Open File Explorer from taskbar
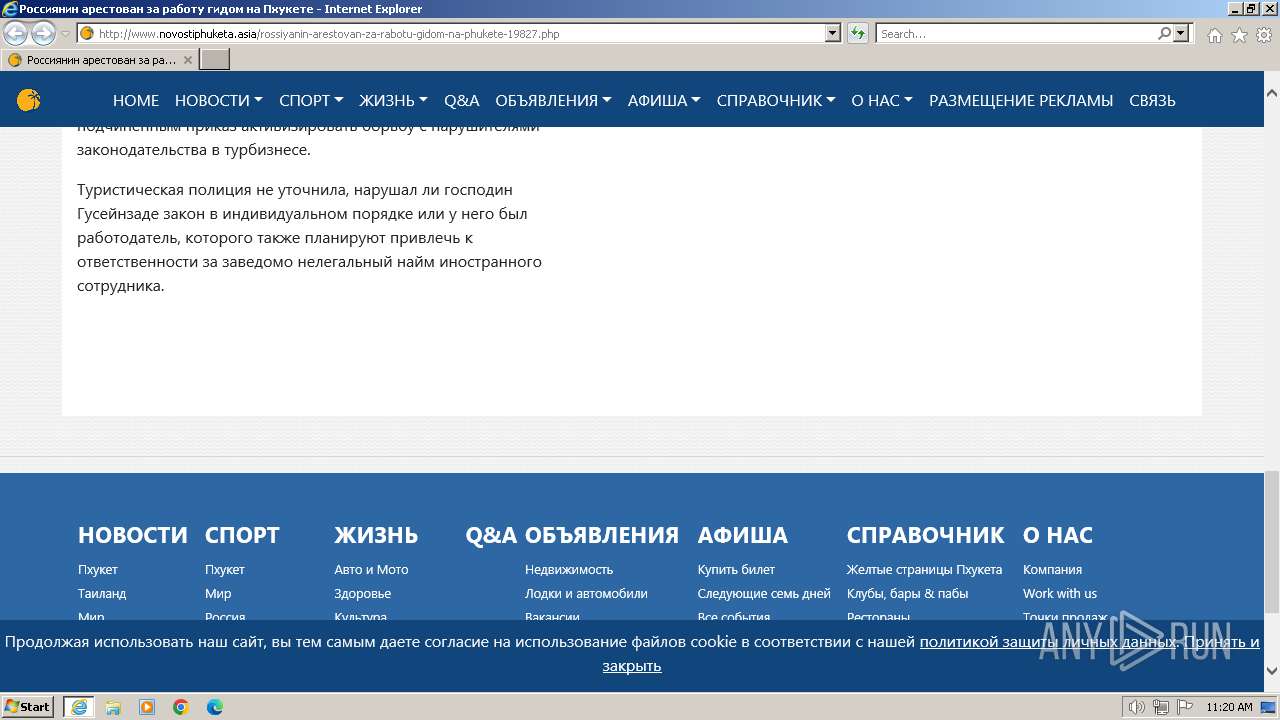Viewport: 1280px width, 720px height. [113, 707]
